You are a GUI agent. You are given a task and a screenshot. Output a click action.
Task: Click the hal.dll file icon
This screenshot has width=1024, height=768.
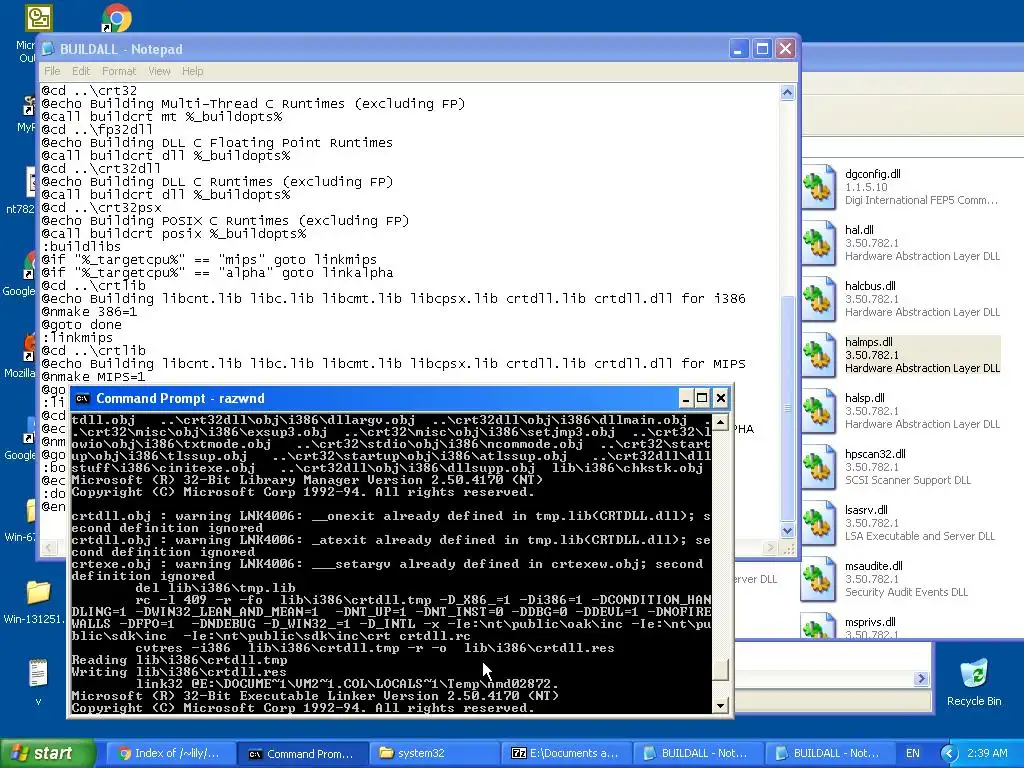pos(818,244)
